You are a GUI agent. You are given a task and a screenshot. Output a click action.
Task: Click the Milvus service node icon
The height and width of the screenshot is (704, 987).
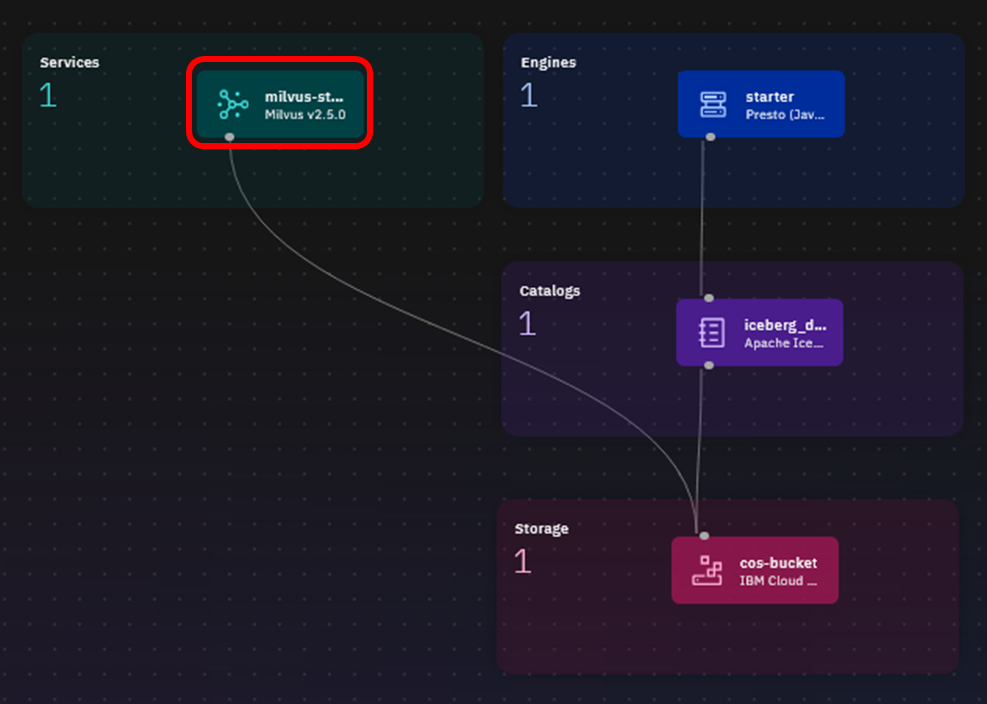point(232,104)
